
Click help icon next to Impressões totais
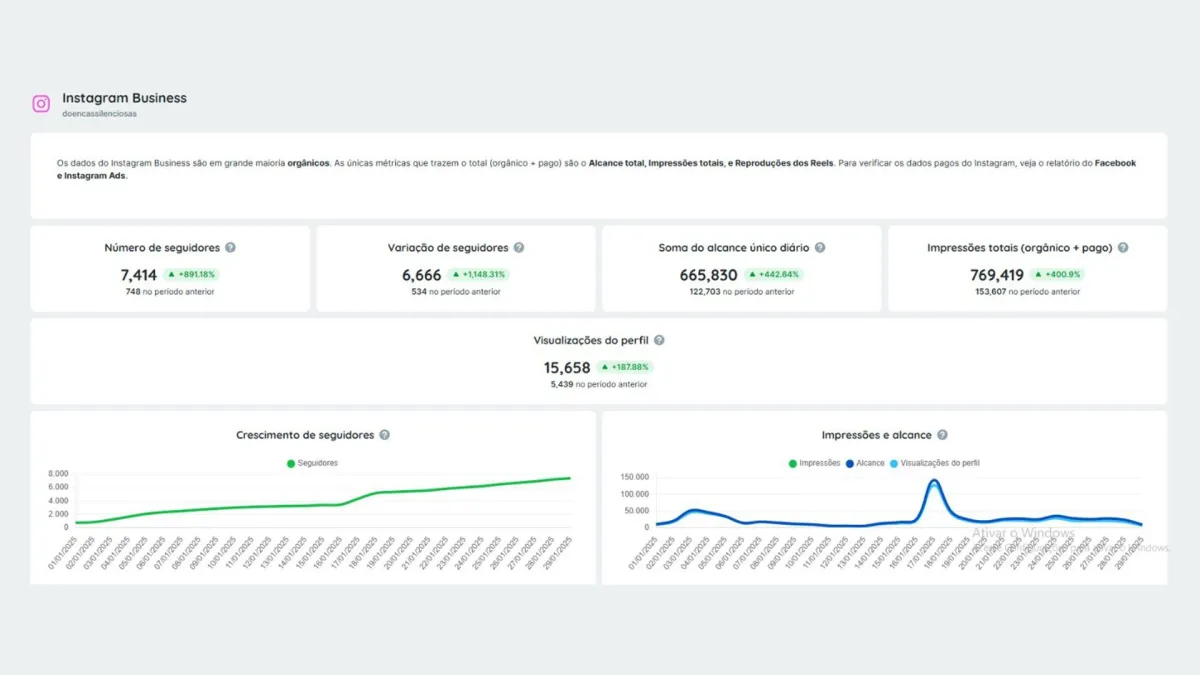coord(1123,247)
